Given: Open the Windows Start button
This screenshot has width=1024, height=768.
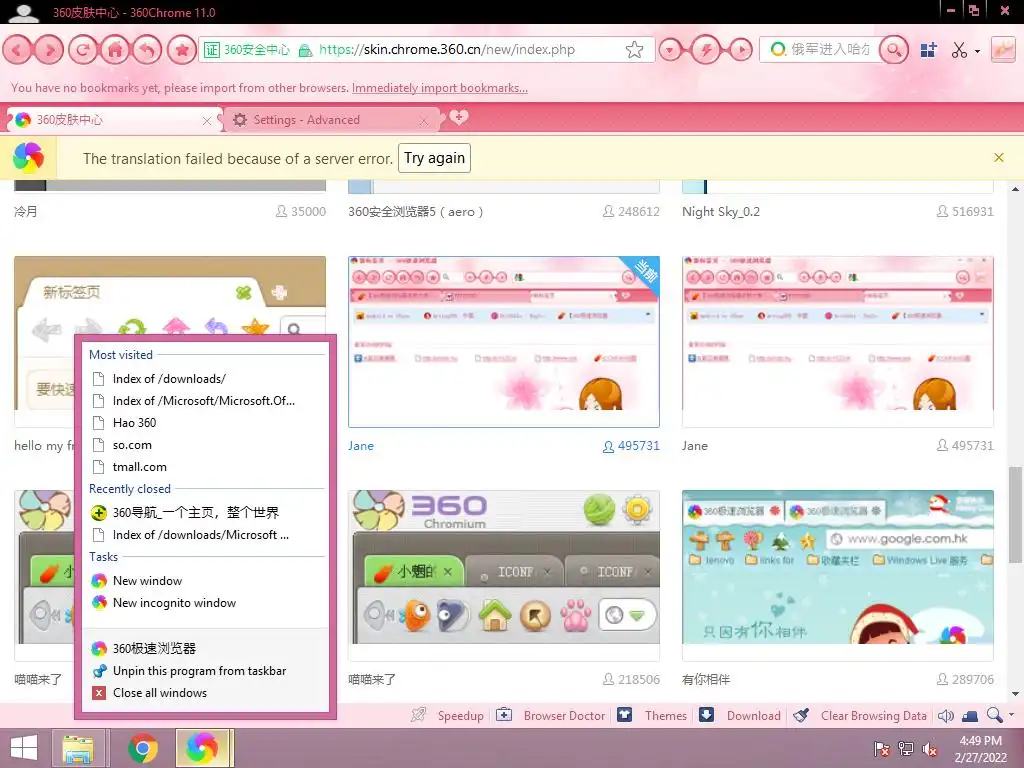Looking at the screenshot, I should [24, 748].
